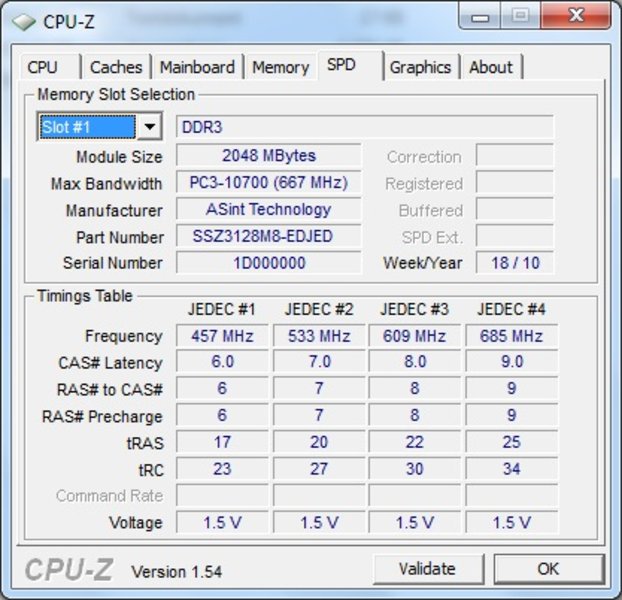Open the Graphics tab
Screen dimensions: 622x600
click(x=420, y=67)
